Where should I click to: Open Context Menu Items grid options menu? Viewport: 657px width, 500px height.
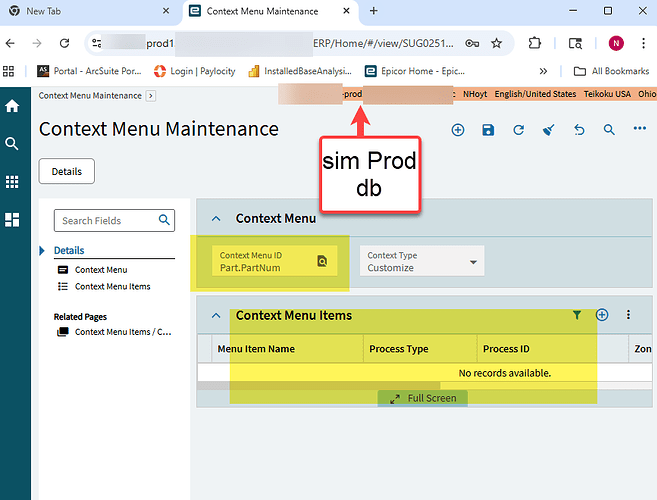coord(628,315)
